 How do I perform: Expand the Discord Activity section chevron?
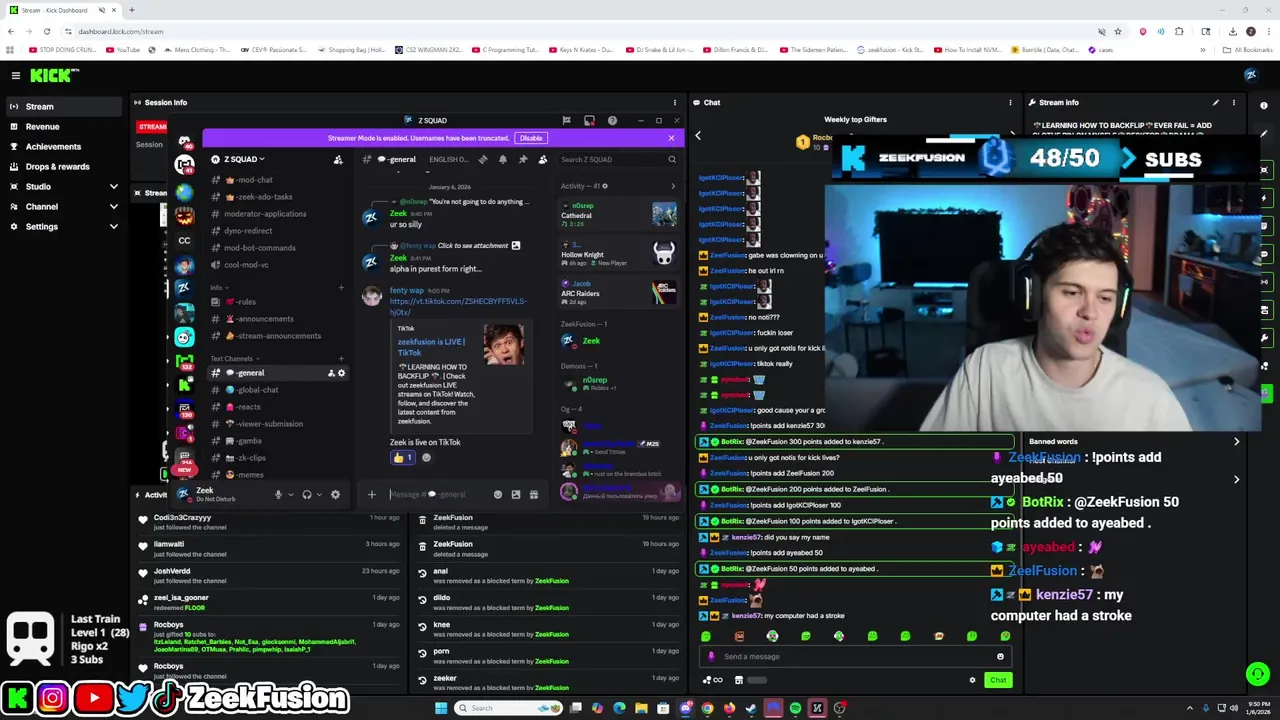(x=673, y=186)
